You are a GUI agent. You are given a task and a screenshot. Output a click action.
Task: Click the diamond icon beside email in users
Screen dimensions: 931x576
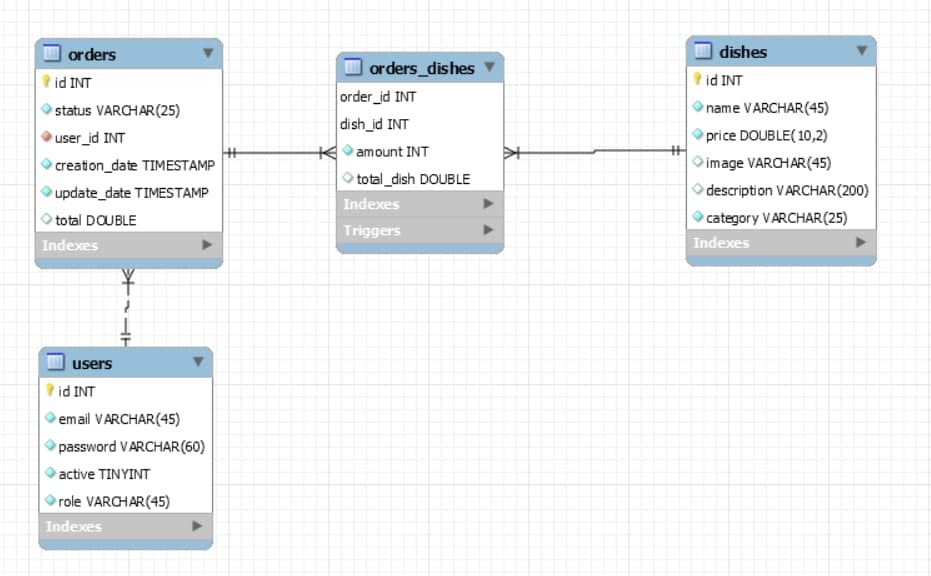(x=48, y=418)
